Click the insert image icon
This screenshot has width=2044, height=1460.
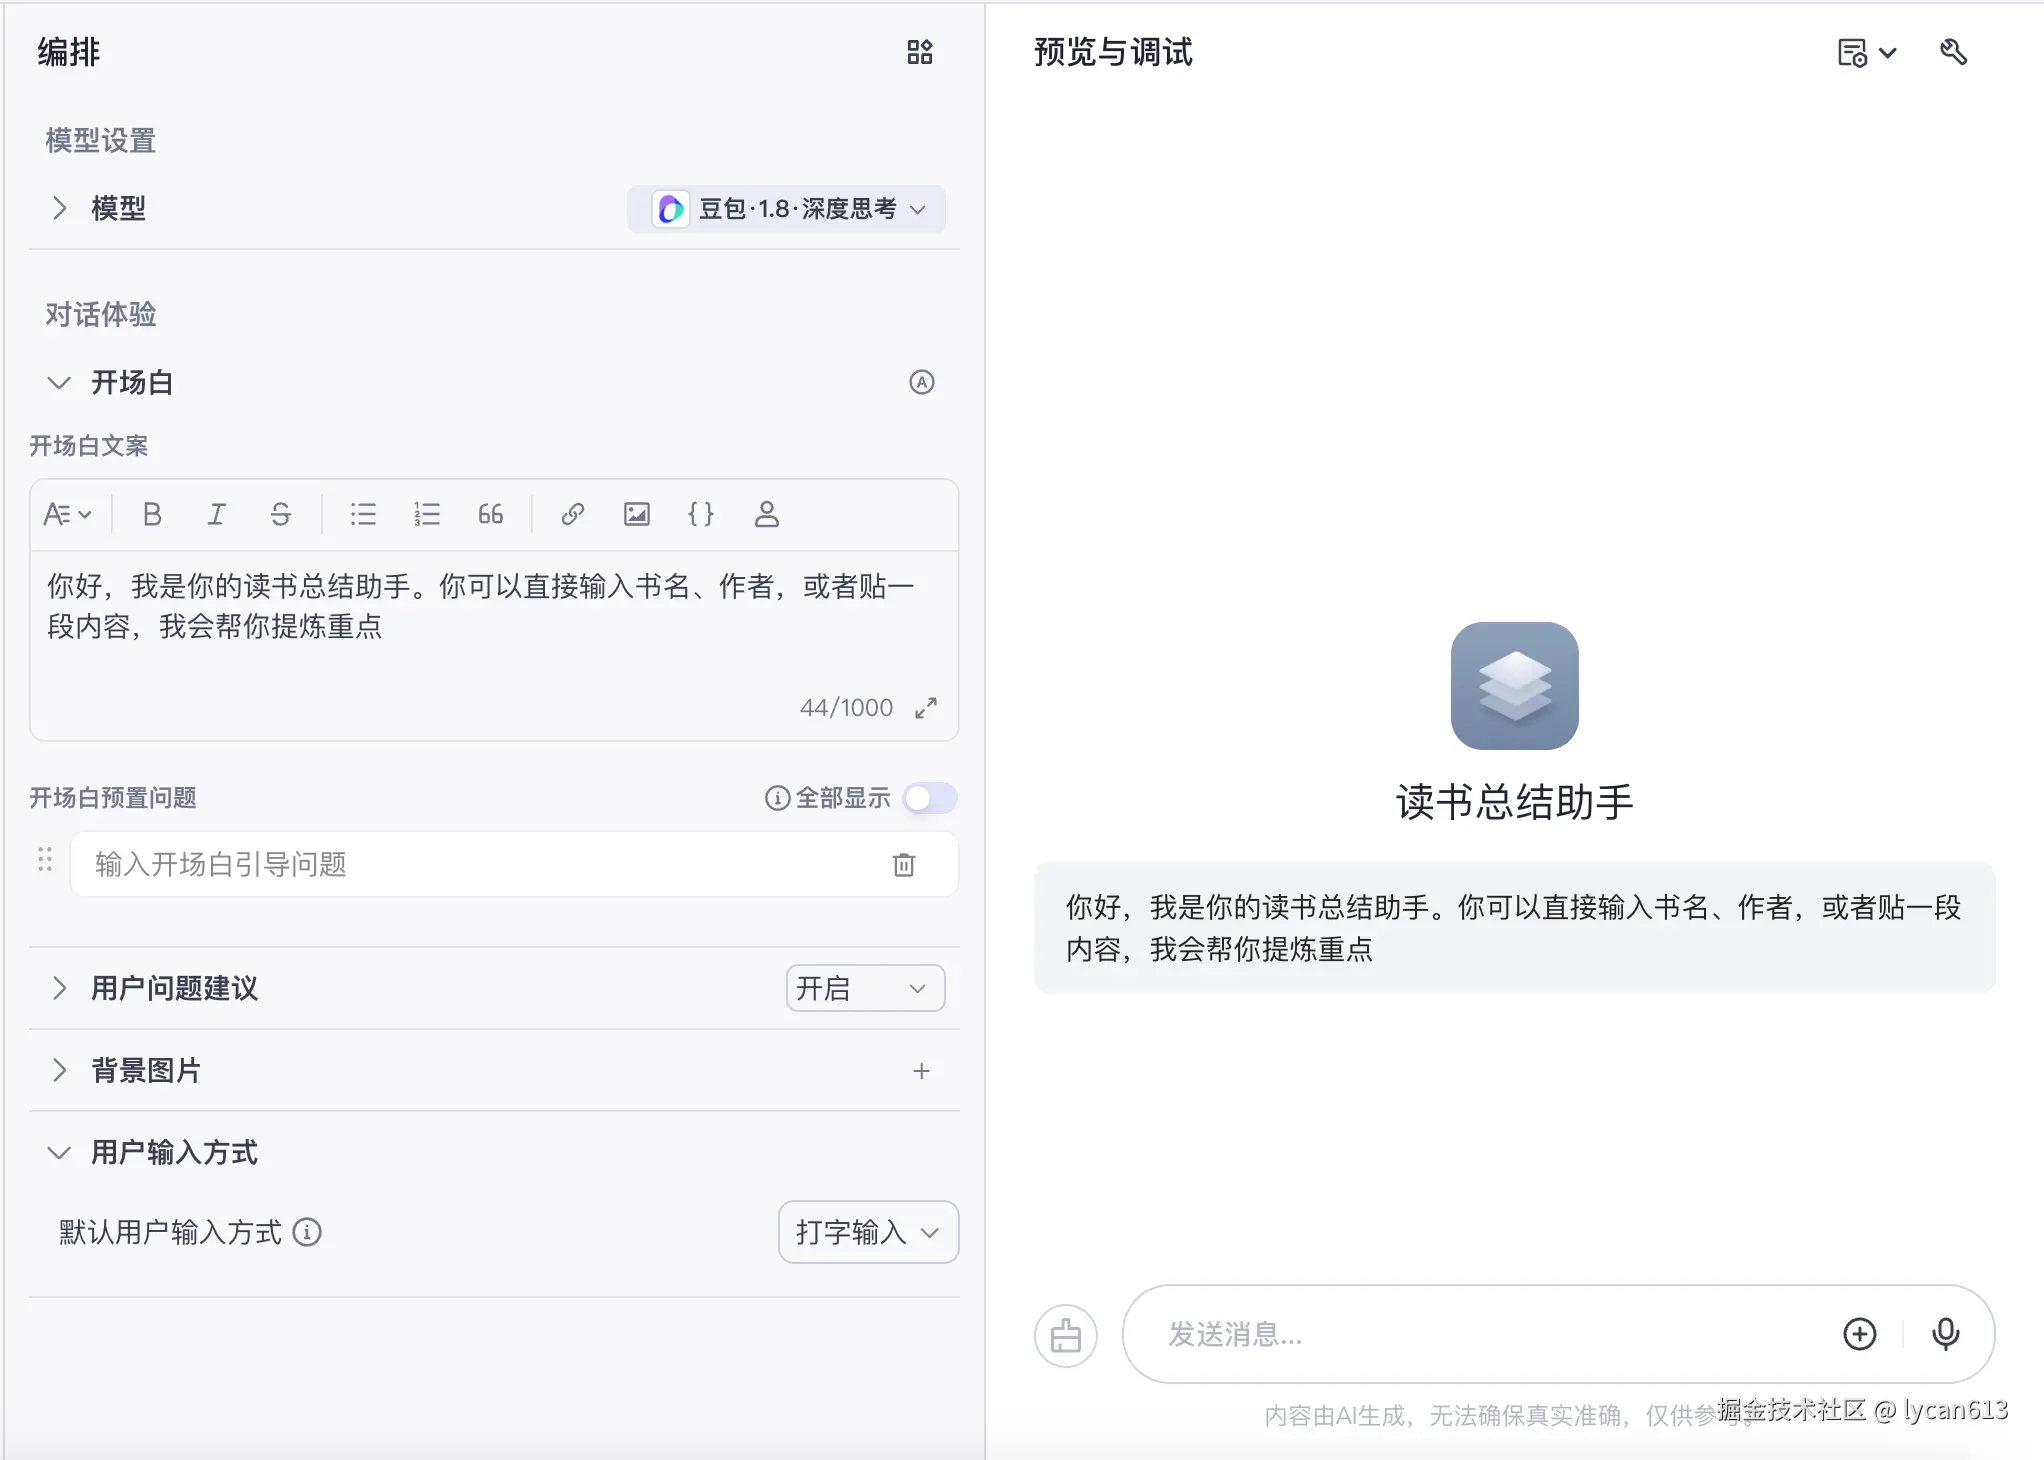tap(637, 514)
